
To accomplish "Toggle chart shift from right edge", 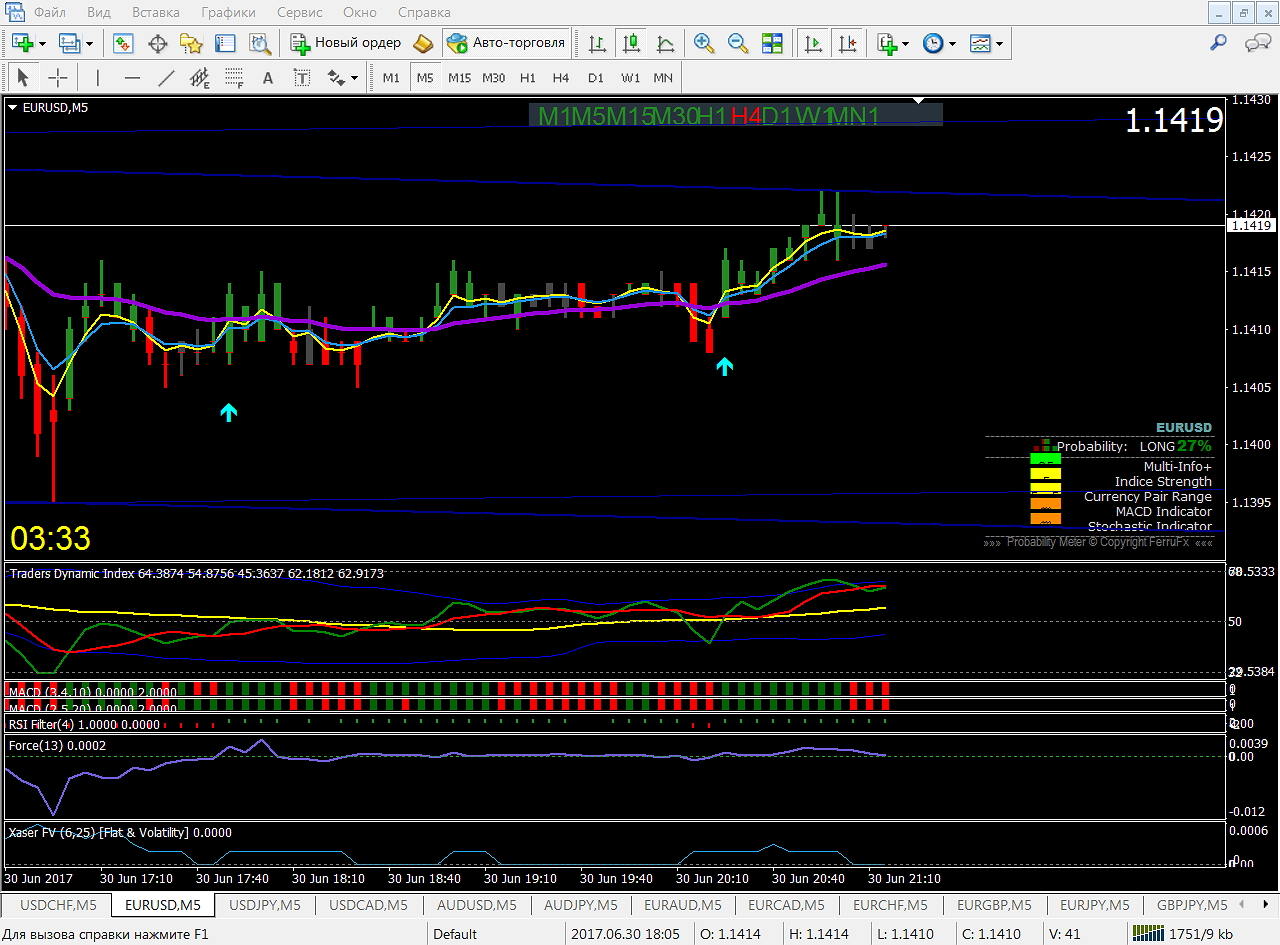I will pos(847,43).
